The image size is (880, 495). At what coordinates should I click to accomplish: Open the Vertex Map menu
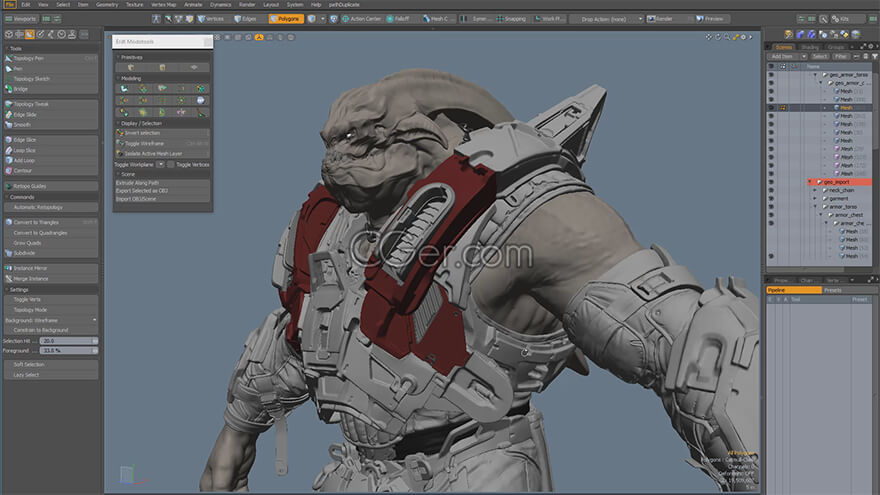click(163, 4)
